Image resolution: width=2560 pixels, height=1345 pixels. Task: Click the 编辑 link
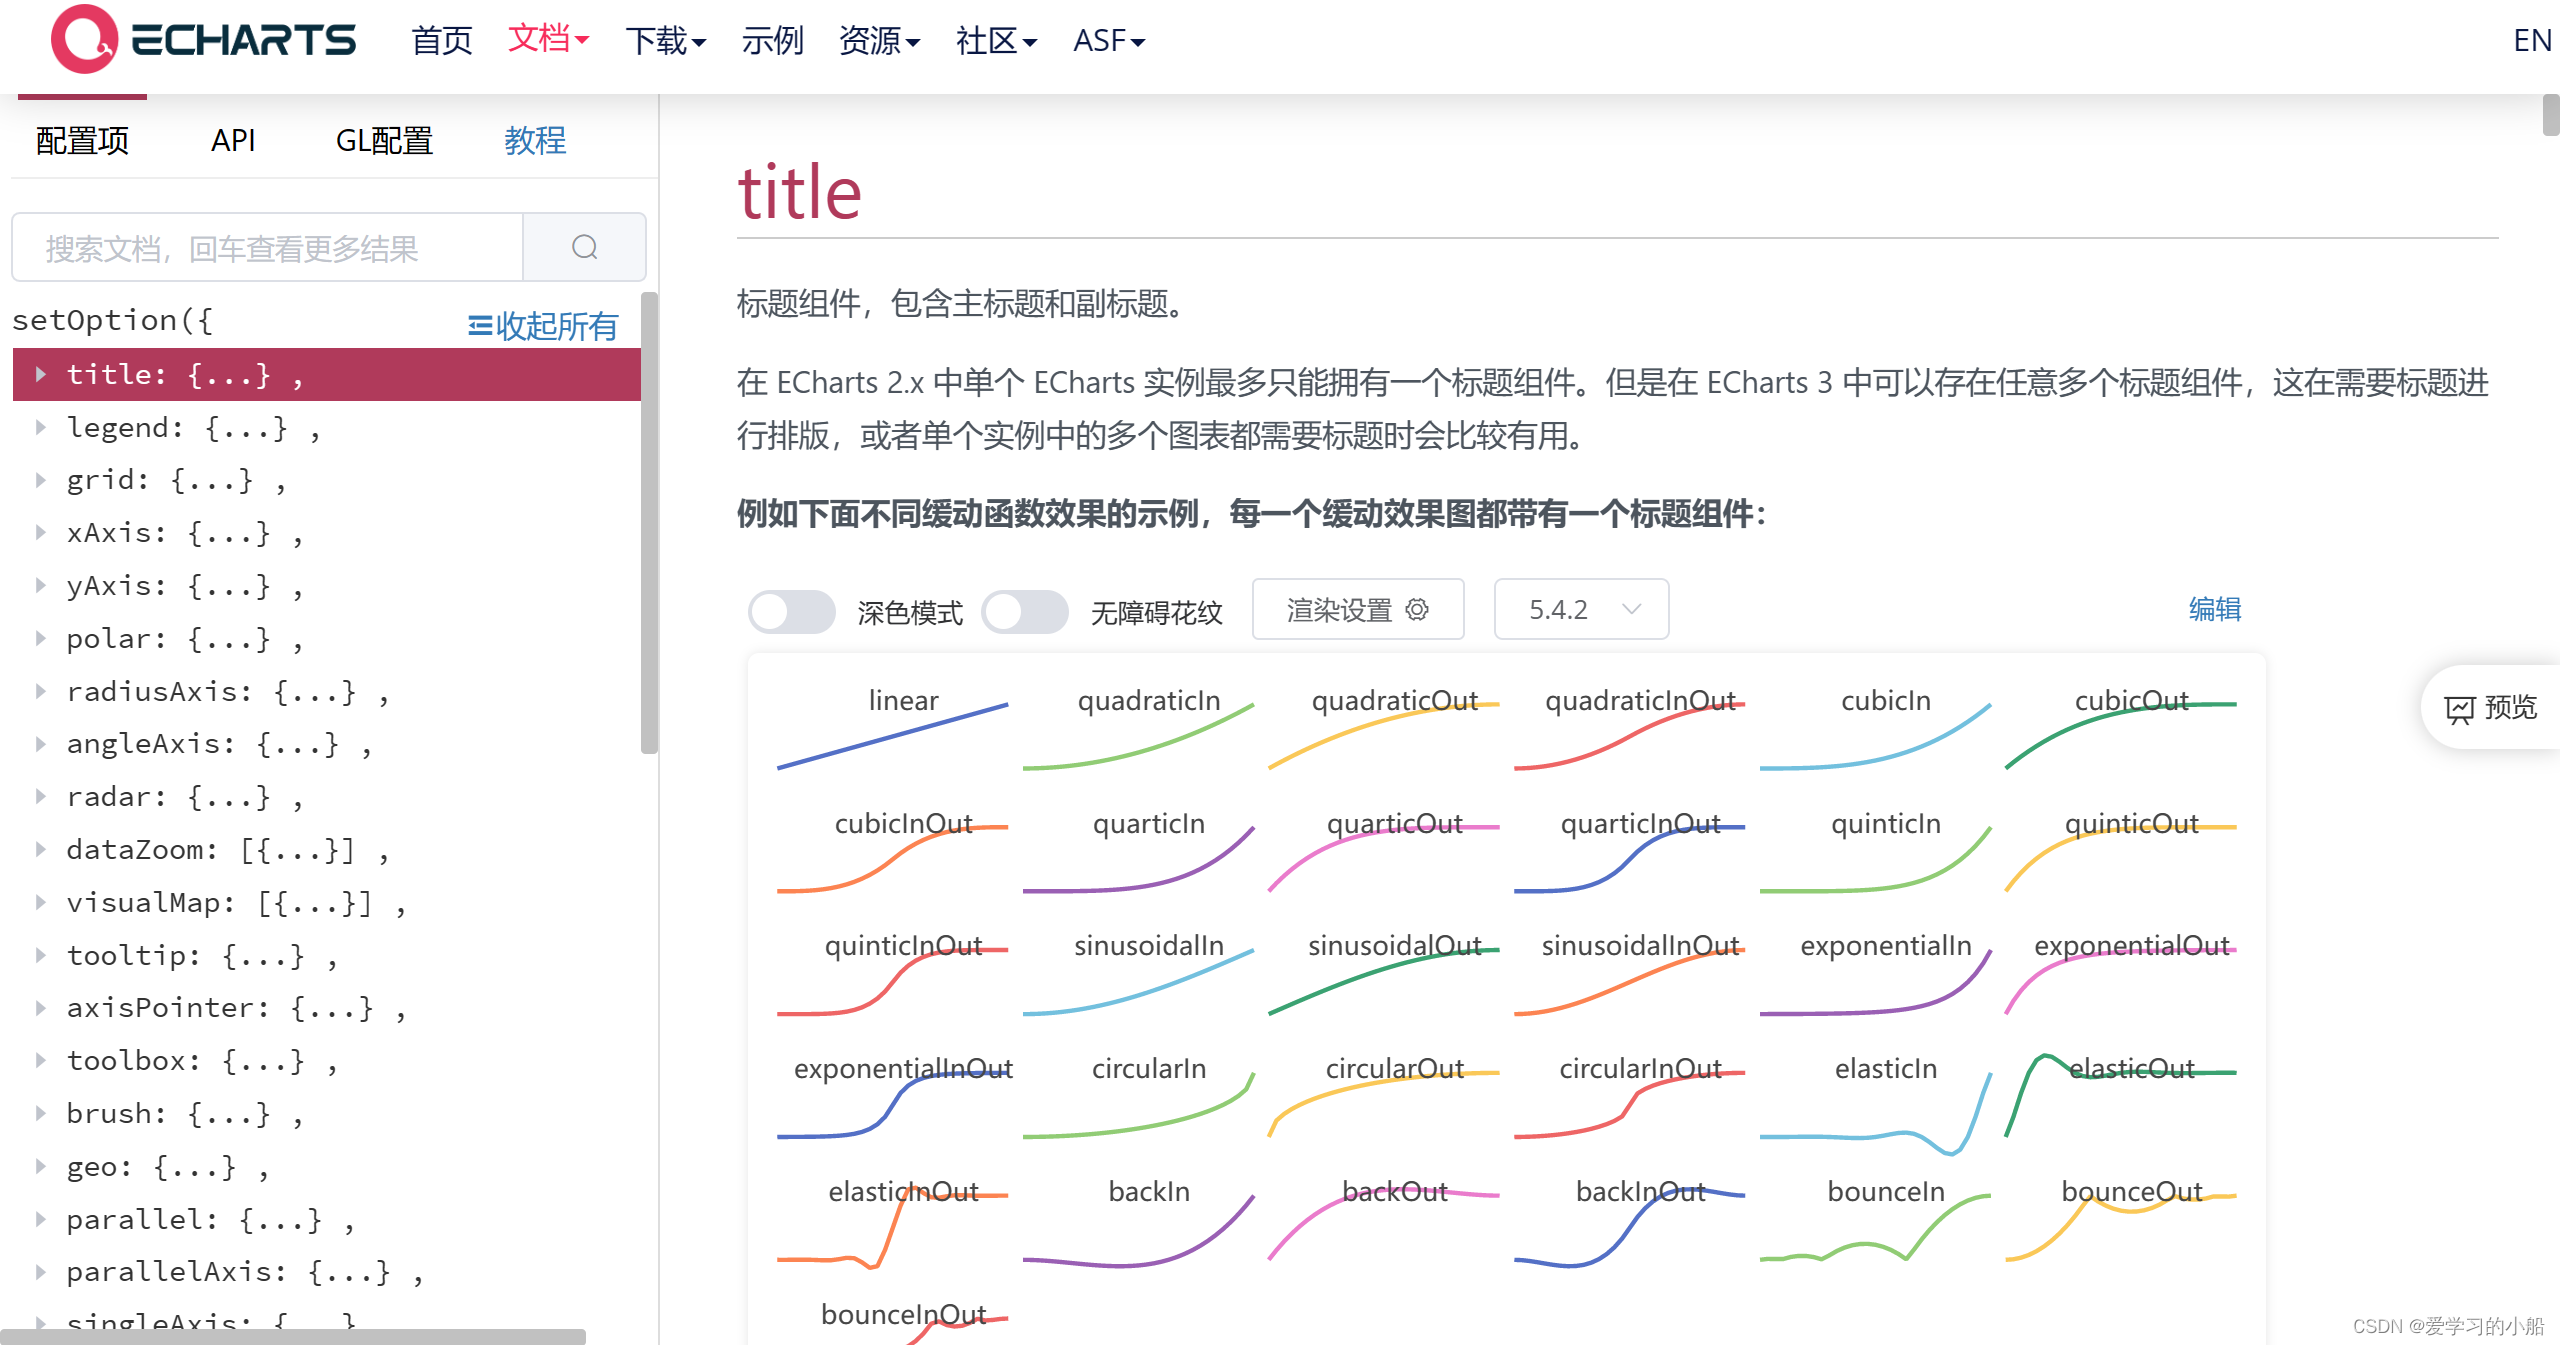[2214, 609]
